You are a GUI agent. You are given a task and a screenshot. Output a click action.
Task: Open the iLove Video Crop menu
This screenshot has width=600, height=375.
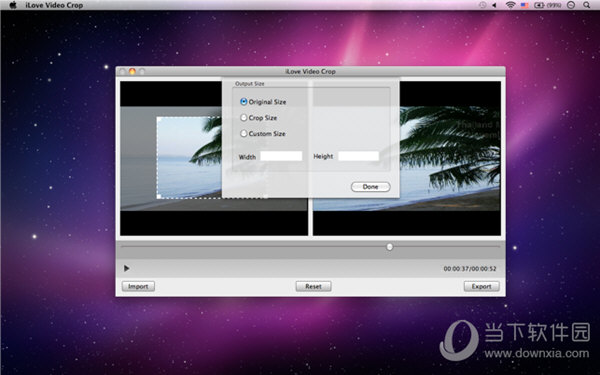[x=54, y=5]
